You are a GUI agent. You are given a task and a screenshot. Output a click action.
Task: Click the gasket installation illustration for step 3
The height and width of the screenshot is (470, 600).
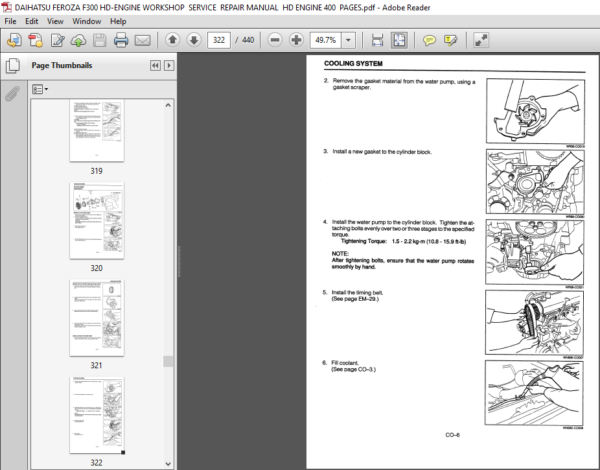535,181
